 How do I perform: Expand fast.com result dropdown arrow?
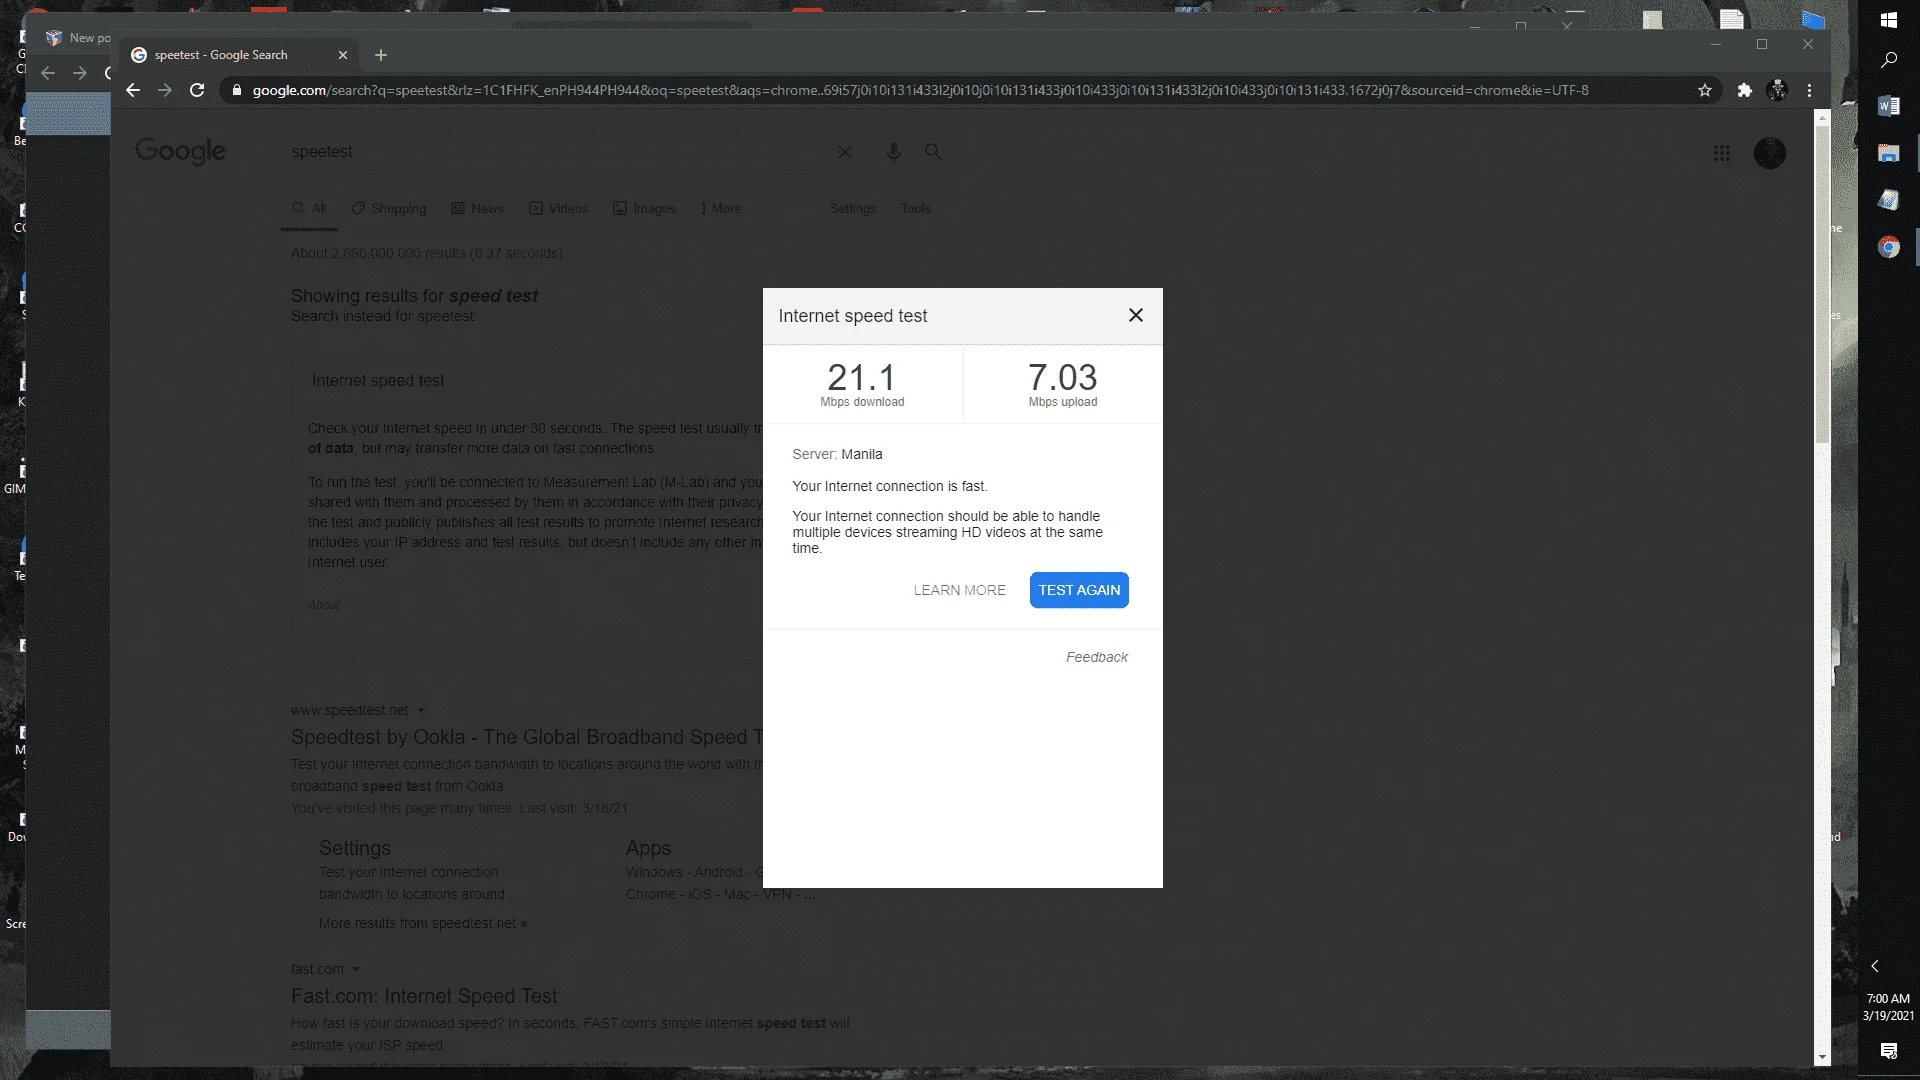pos(356,969)
